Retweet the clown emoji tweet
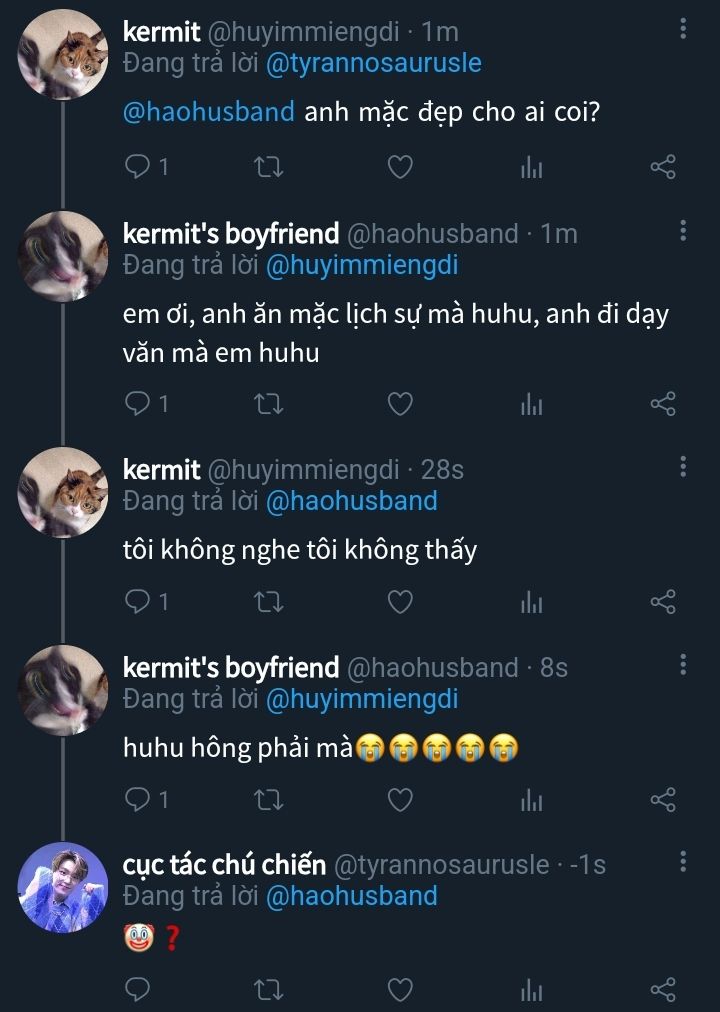This screenshot has width=720, height=1012. click(269, 989)
